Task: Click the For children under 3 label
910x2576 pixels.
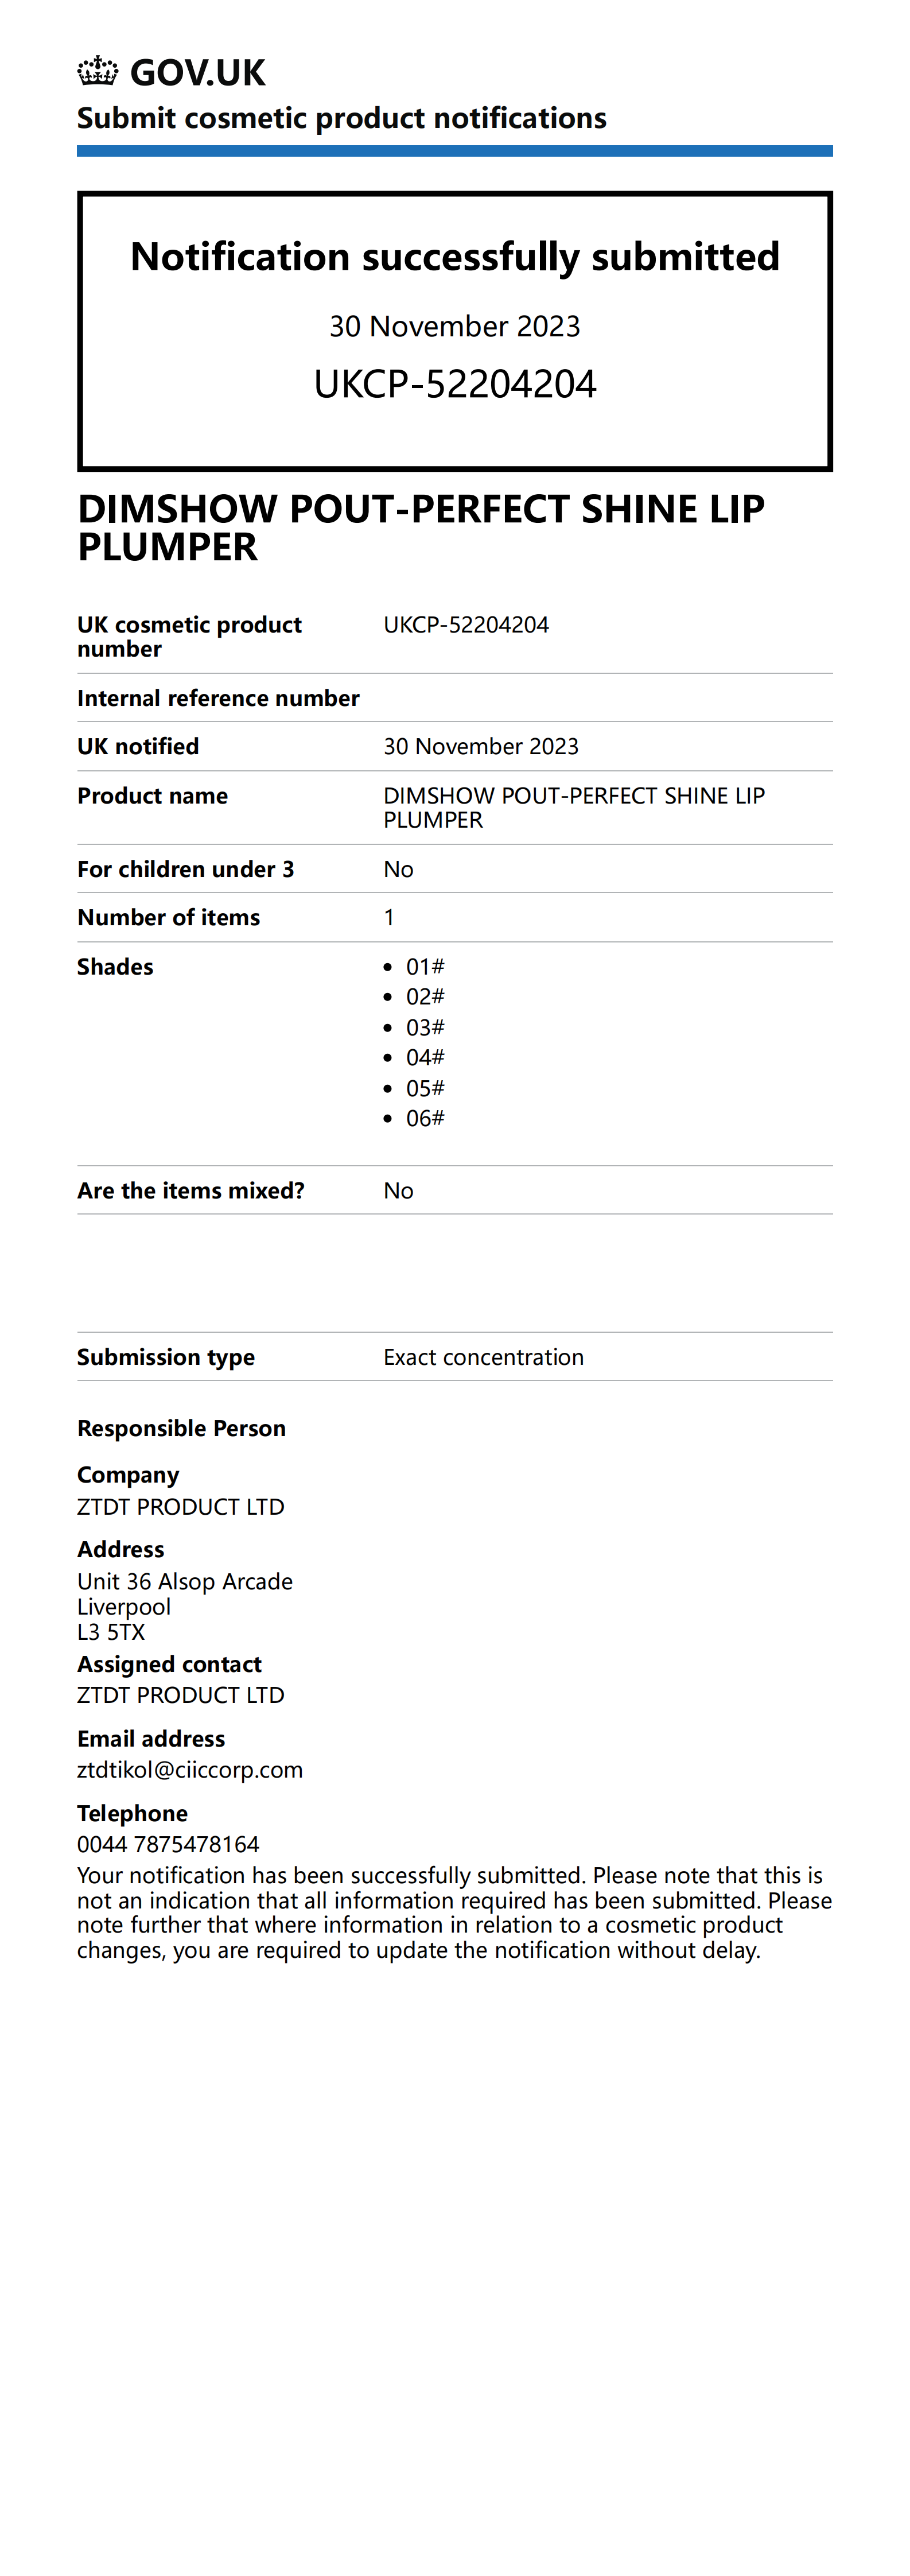Action: [185, 869]
